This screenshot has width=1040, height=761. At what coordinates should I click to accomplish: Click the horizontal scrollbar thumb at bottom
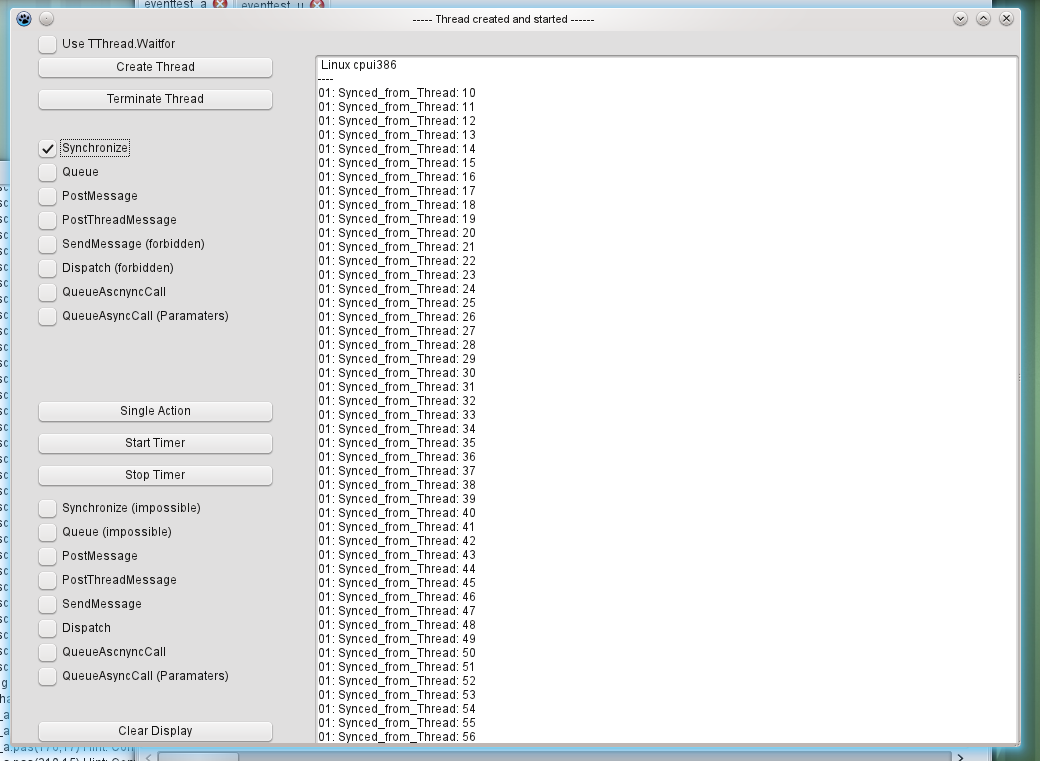[x=197, y=756]
